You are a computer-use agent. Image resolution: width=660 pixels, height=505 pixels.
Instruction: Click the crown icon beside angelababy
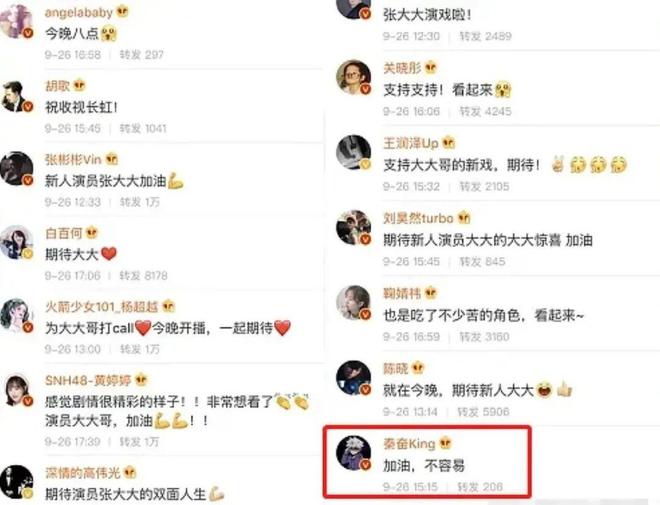(122, 12)
